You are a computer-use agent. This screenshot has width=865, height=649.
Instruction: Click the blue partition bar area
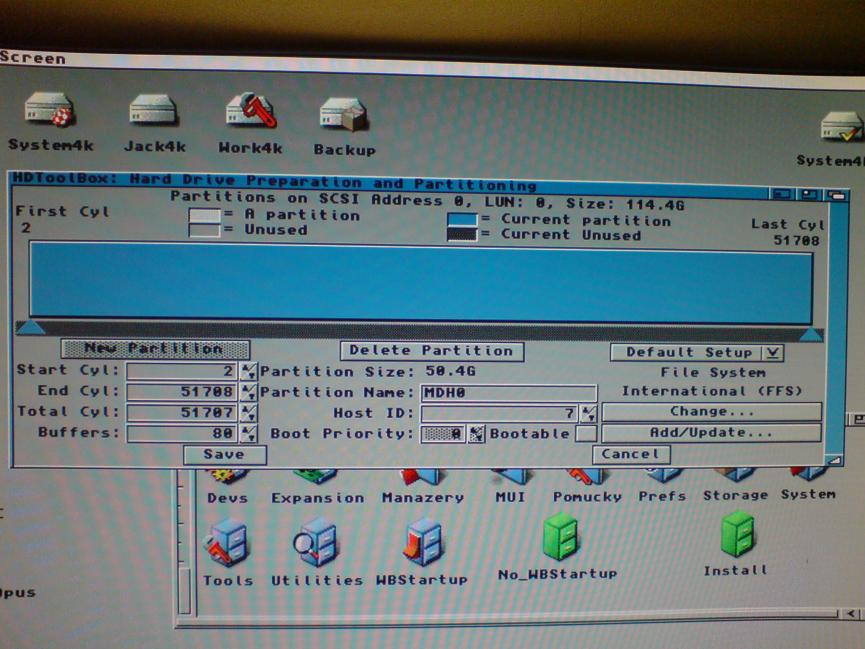point(420,283)
